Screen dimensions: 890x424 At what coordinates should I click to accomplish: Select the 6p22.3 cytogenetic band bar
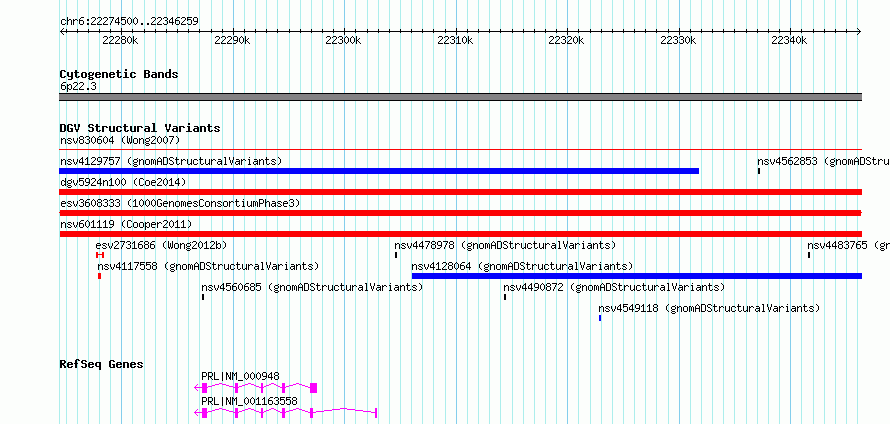(460, 97)
